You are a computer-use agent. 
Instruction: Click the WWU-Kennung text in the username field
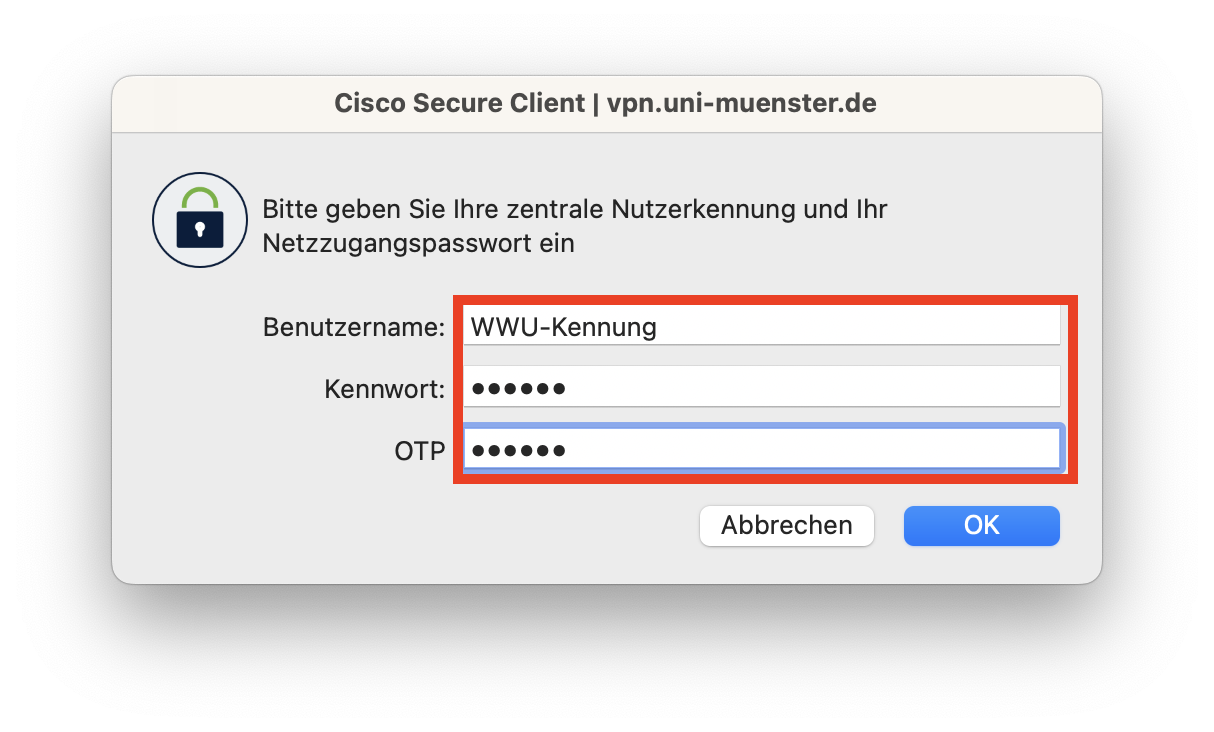pos(564,327)
